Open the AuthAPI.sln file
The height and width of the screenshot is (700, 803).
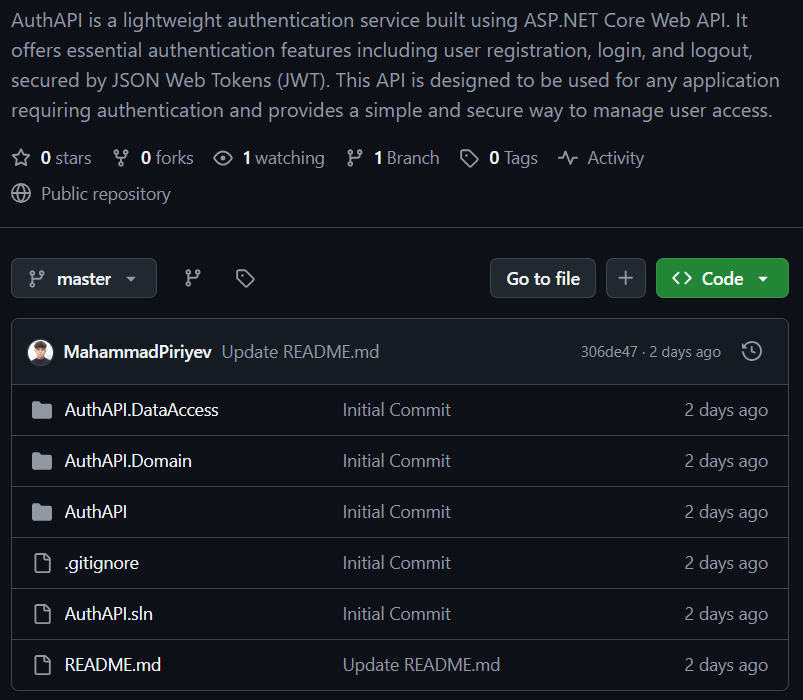coord(109,614)
